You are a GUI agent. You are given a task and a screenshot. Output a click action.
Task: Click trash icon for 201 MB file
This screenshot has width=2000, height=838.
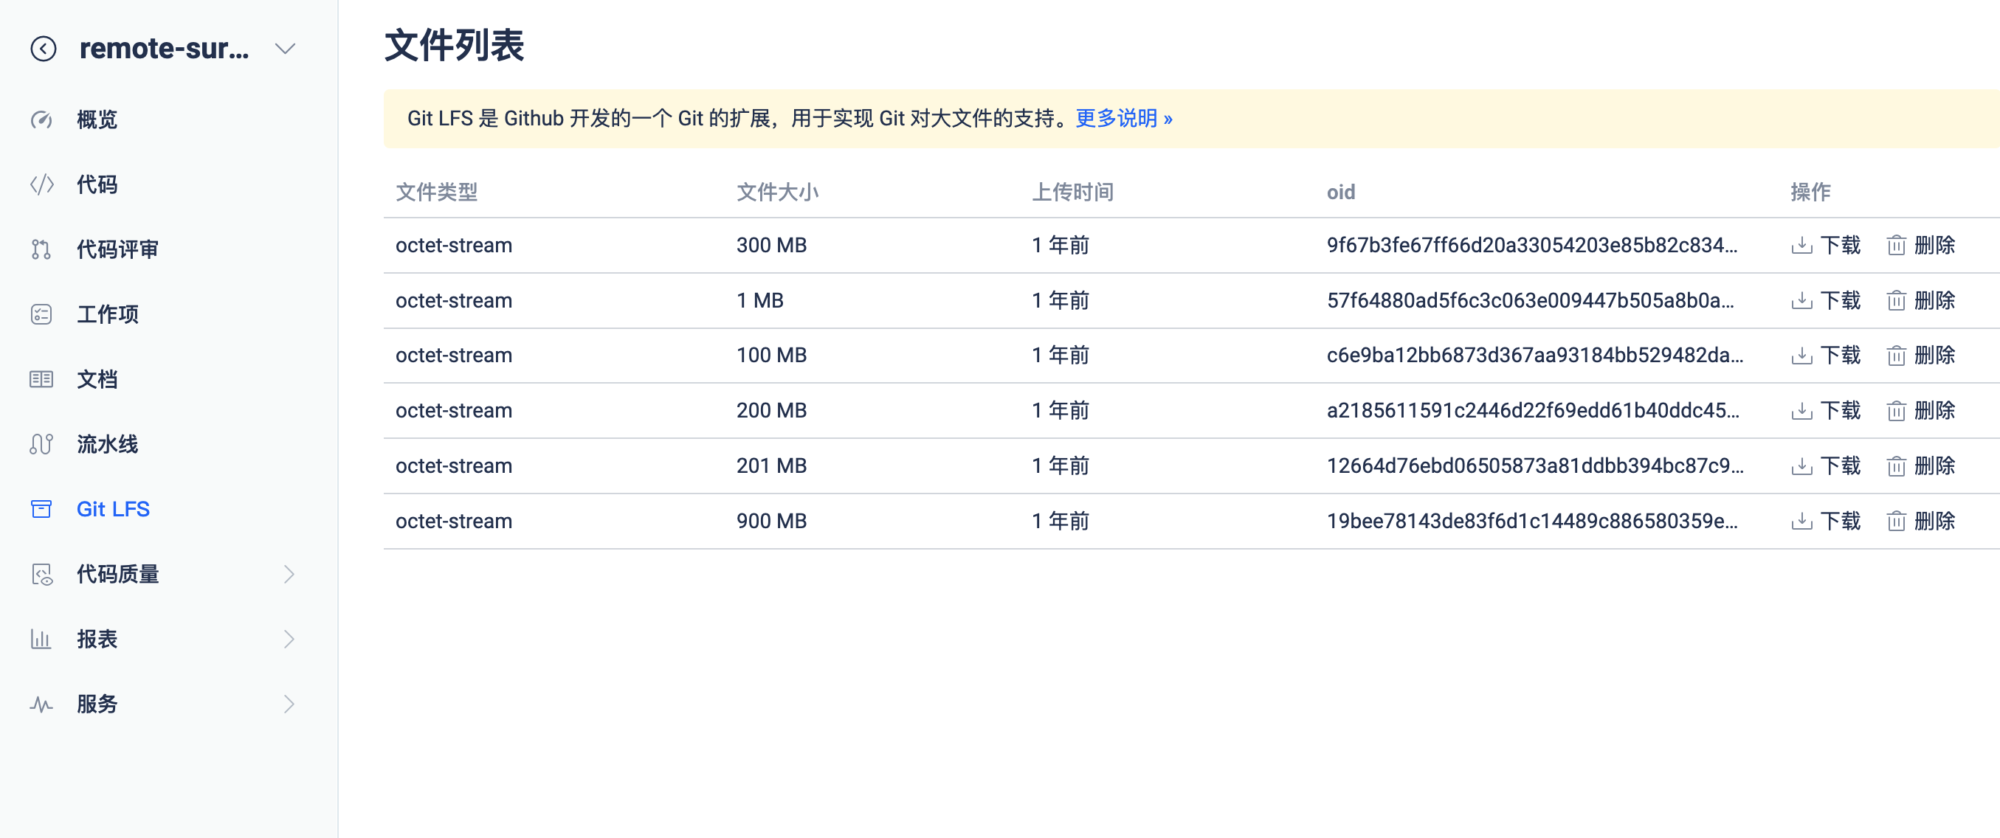pyautogui.click(x=1896, y=466)
